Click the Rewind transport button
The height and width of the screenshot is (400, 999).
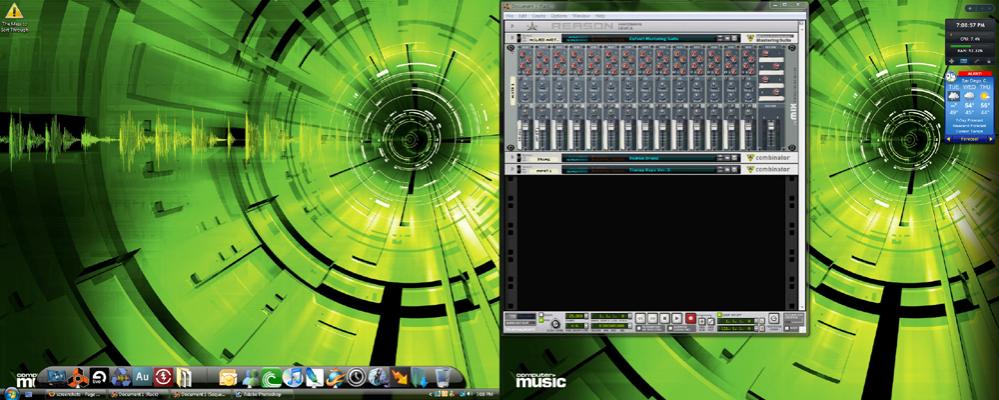(640, 318)
